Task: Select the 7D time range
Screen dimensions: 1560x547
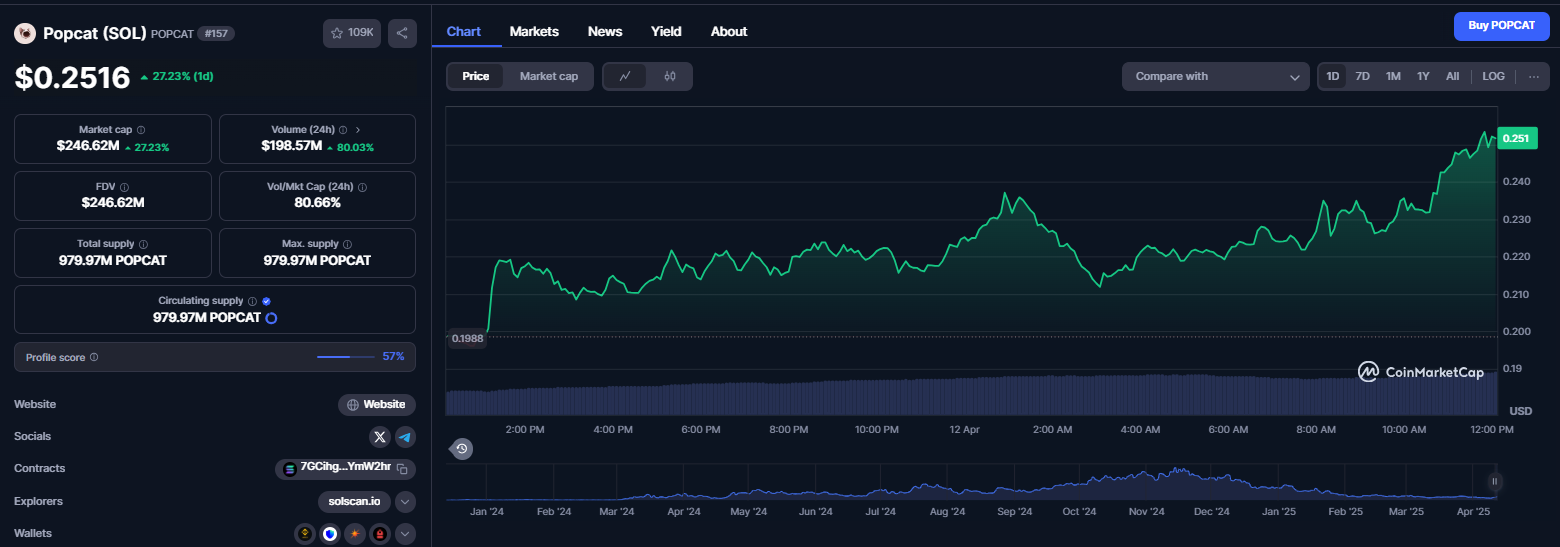Action: click(x=1362, y=76)
